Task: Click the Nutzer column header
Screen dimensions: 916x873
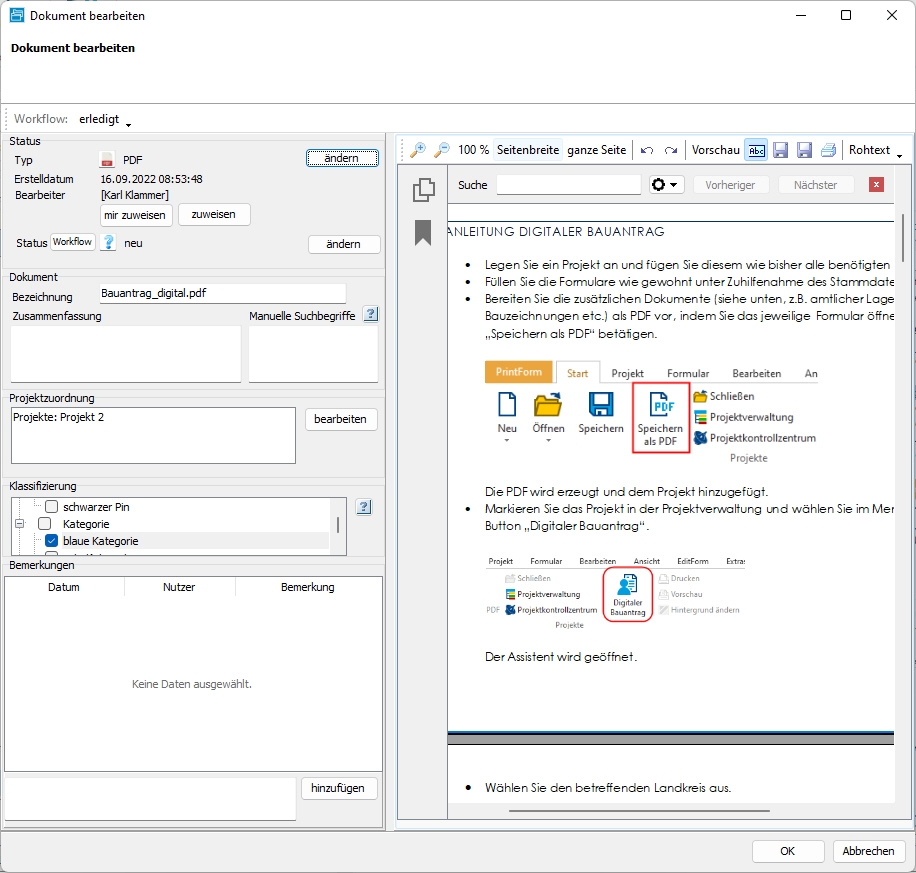Action: coord(179,587)
